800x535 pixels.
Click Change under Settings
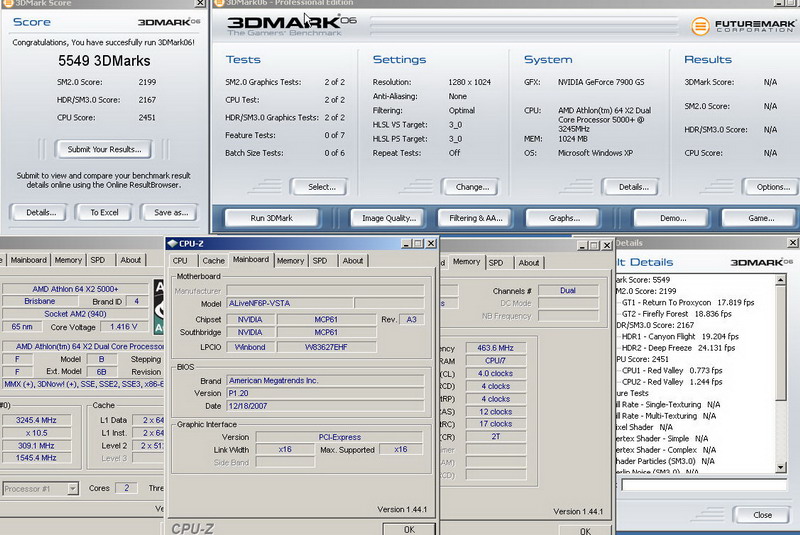pos(469,187)
